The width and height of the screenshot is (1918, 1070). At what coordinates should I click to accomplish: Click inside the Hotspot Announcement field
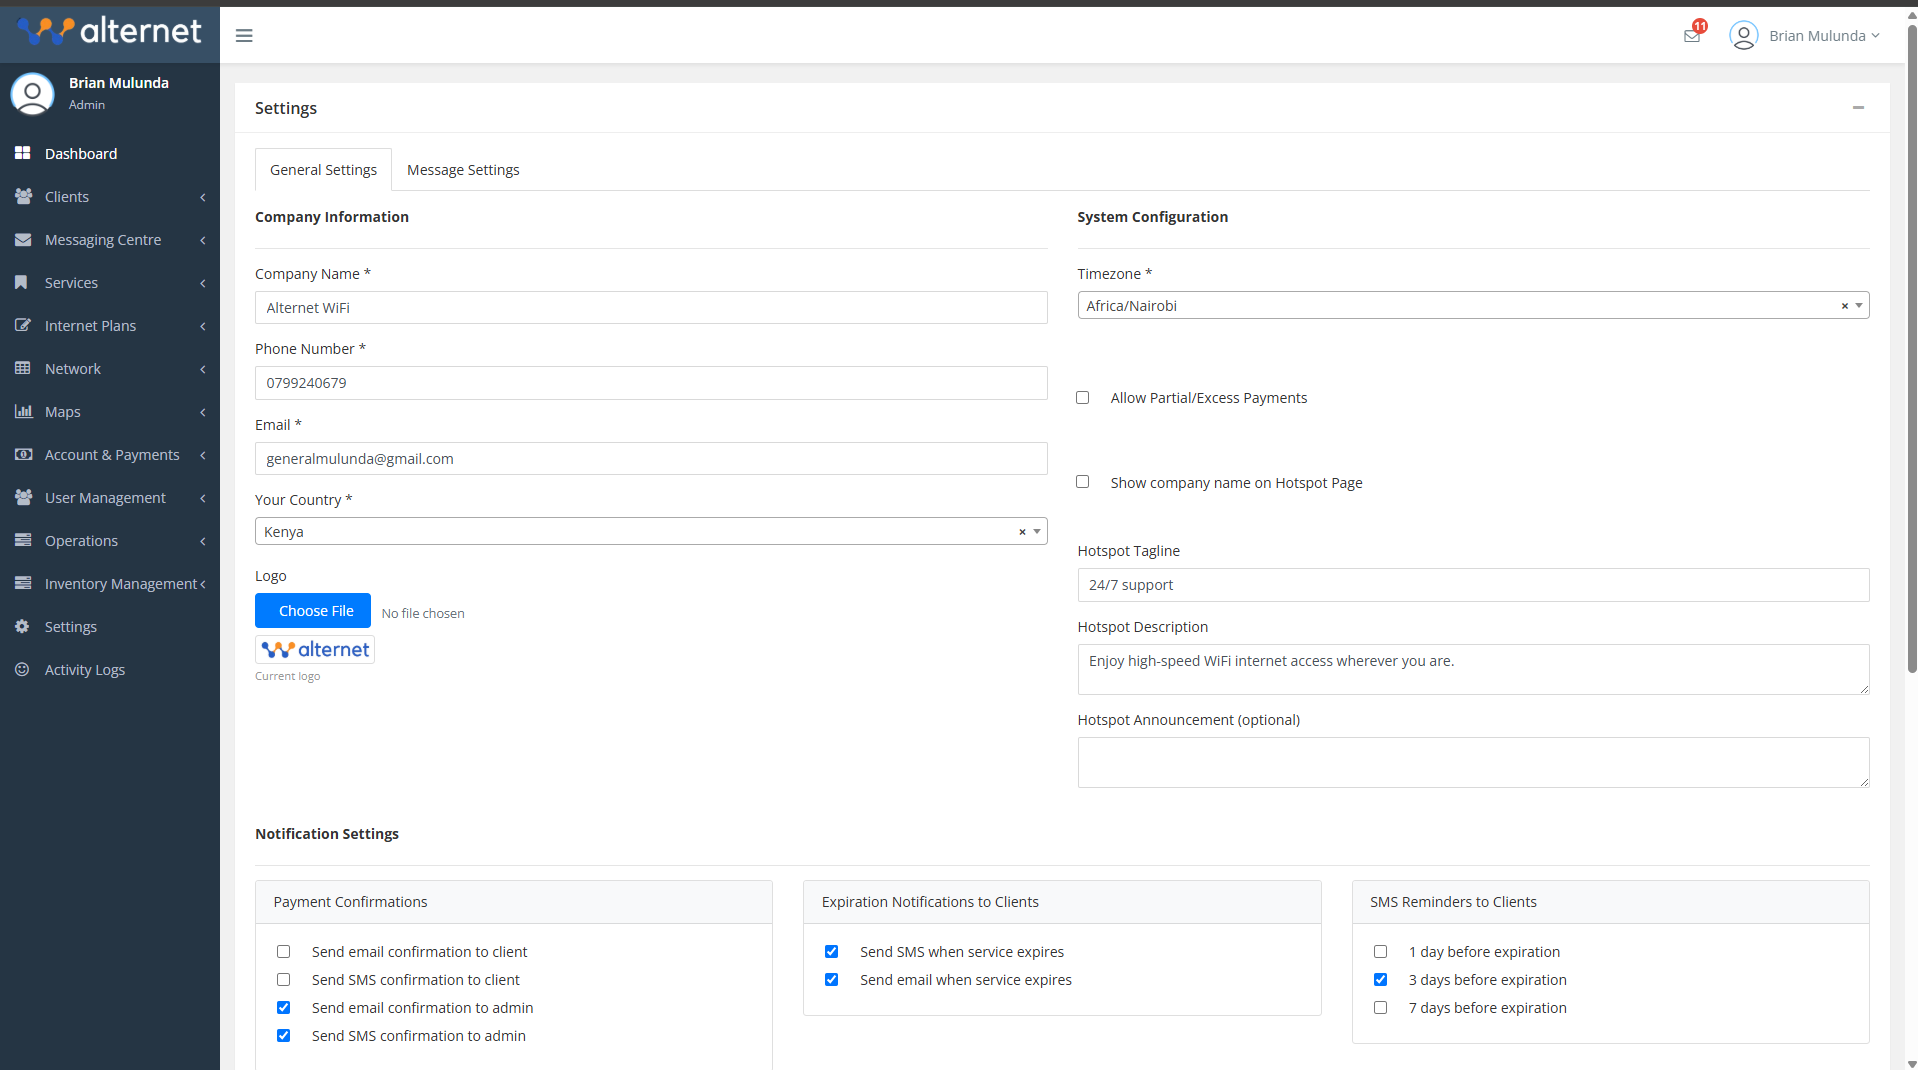(1472, 761)
